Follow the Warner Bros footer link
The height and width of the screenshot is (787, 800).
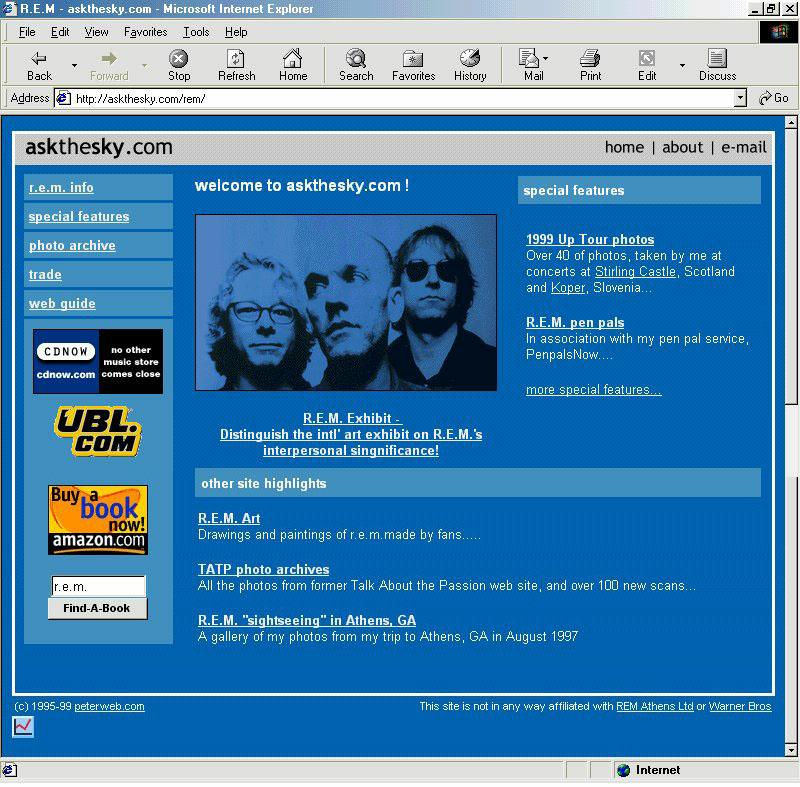(740, 706)
